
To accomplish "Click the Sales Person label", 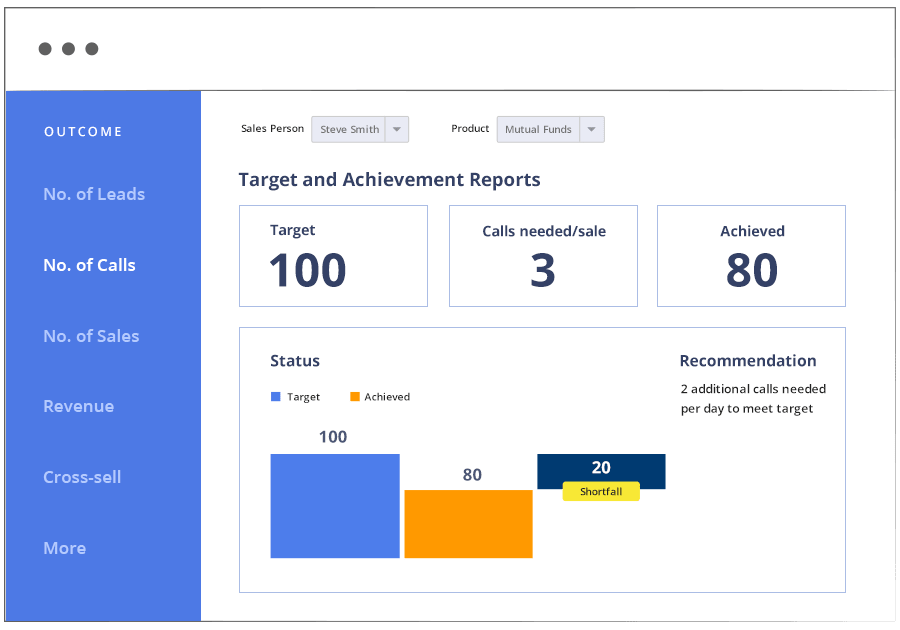I will [272, 129].
